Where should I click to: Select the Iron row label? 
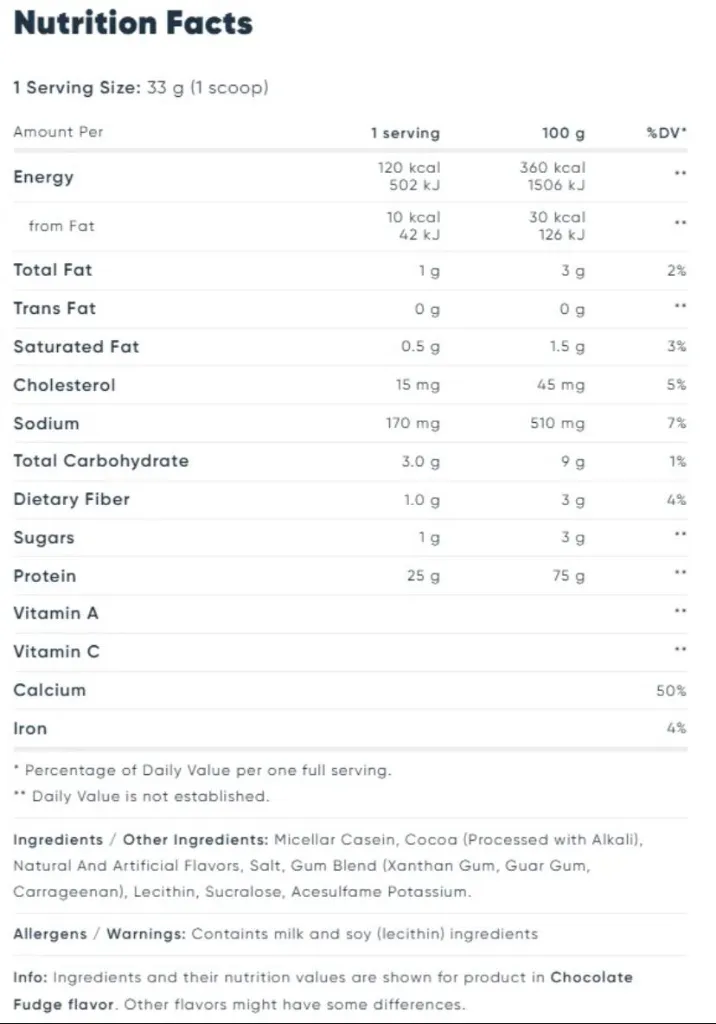pyautogui.click(x=30, y=728)
